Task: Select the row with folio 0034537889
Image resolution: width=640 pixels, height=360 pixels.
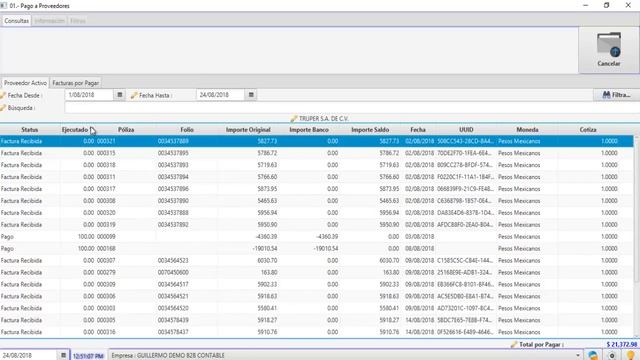Action: 317,141
